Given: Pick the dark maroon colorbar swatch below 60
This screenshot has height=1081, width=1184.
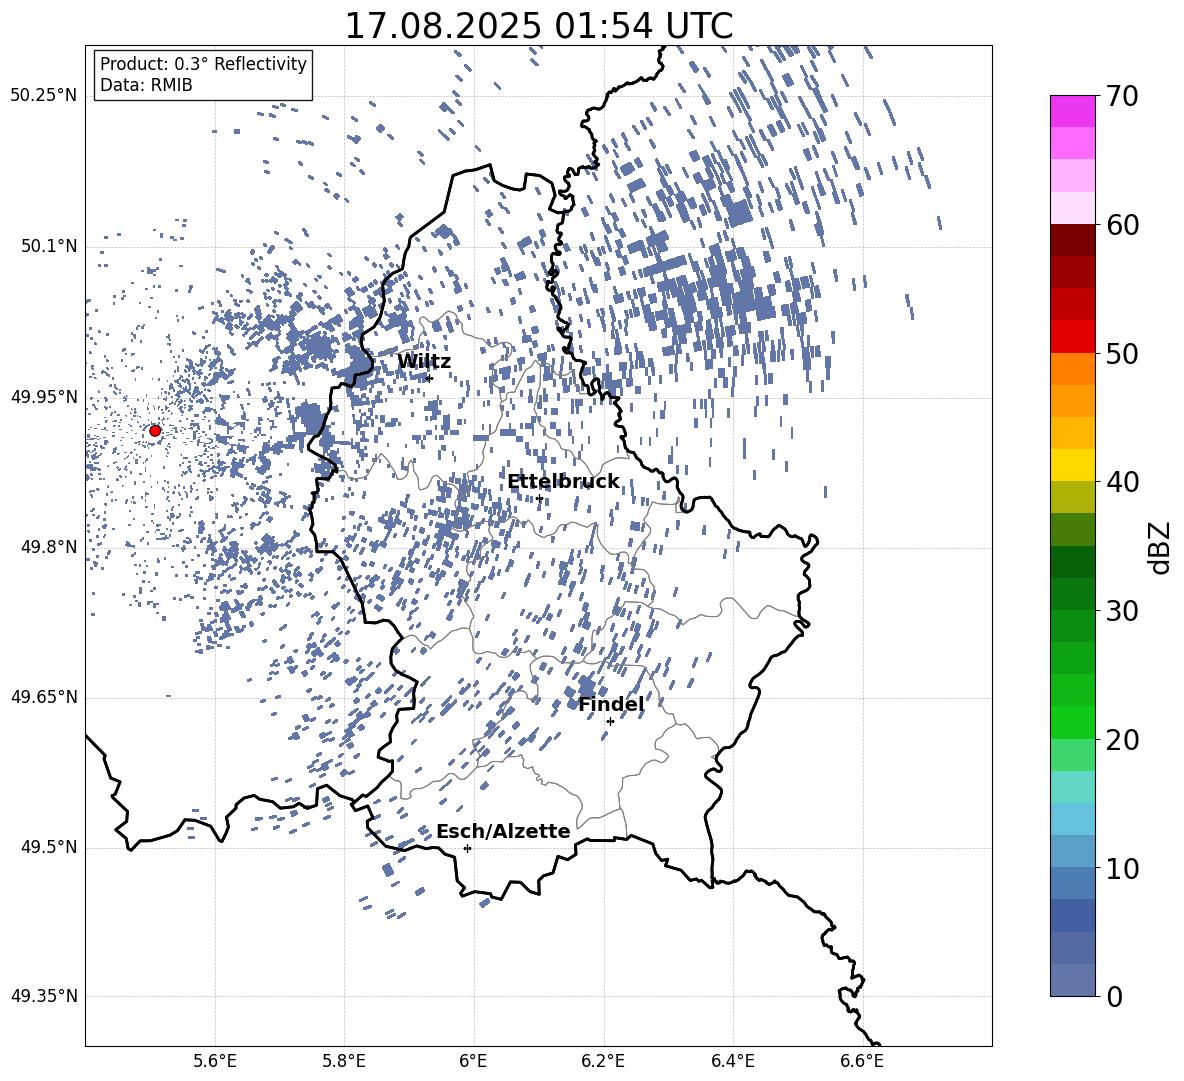Looking at the screenshot, I should point(1072,239).
